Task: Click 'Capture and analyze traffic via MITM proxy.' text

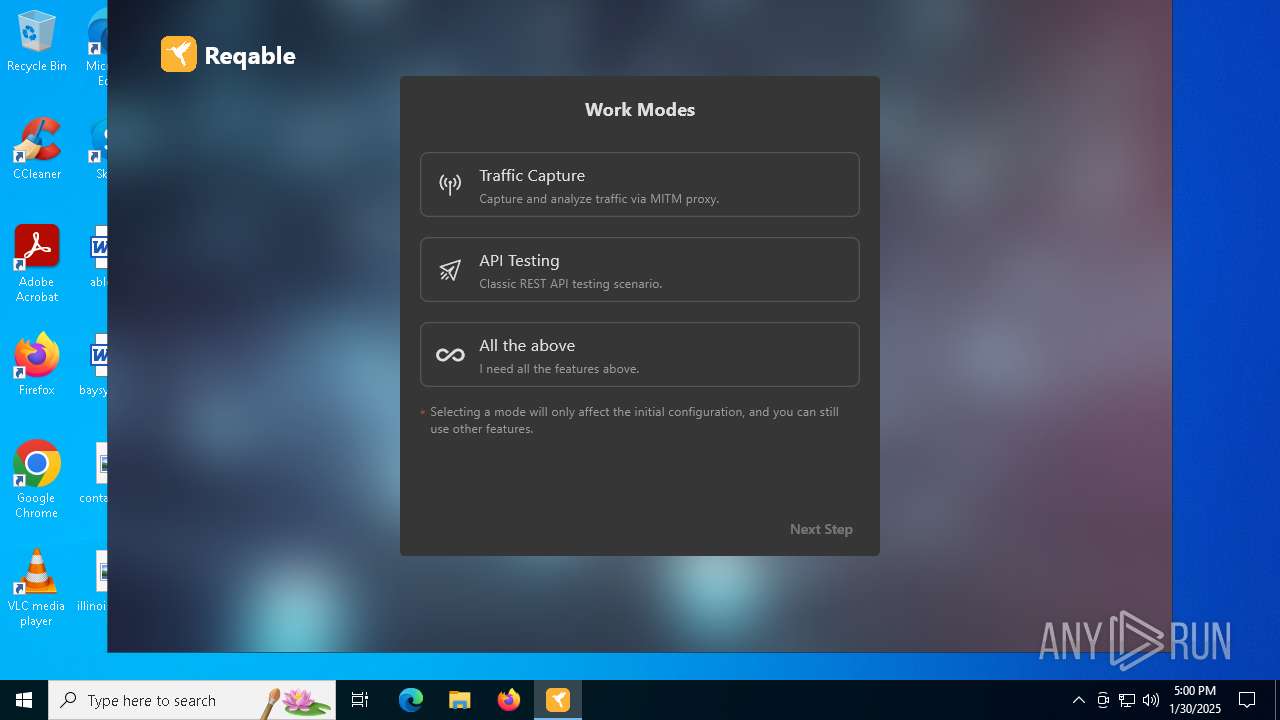Action: (x=599, y=199)
